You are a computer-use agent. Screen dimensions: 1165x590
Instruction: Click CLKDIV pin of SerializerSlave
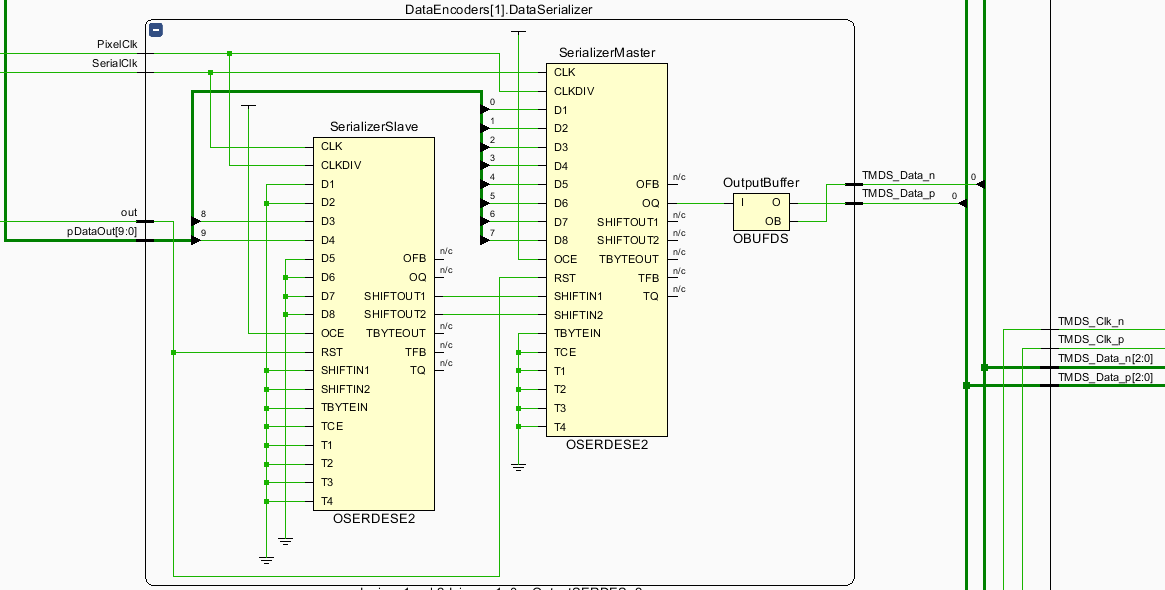pyautogui.click(x=340, y=165)
